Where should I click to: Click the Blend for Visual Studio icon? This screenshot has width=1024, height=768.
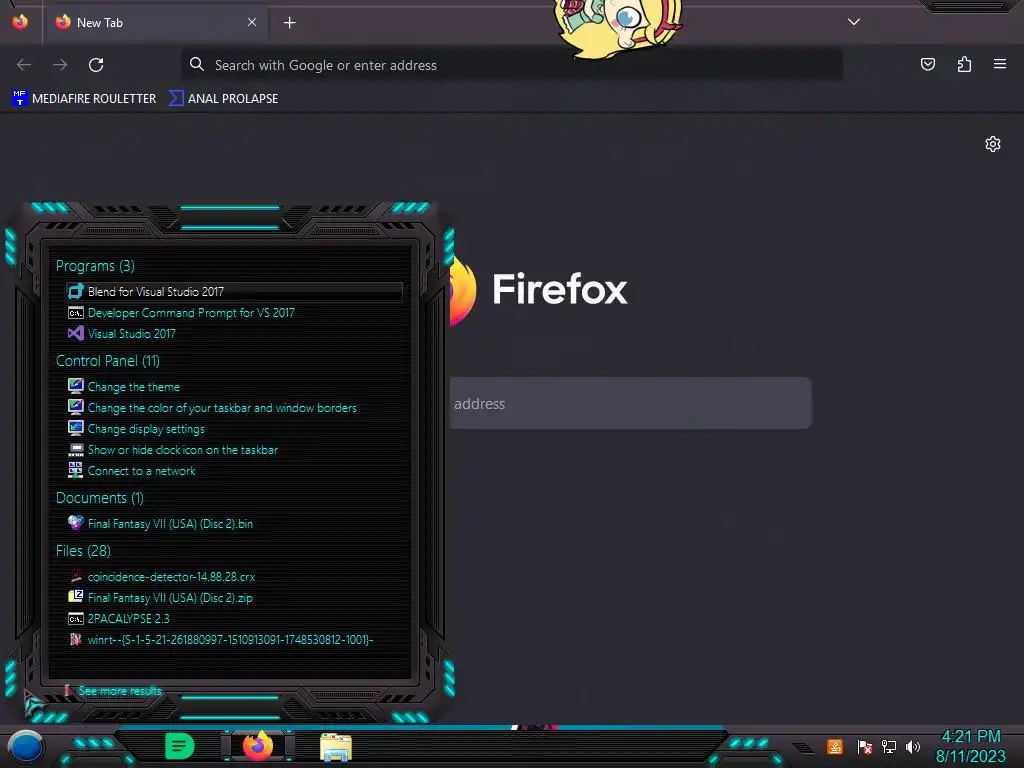(x=76, y=291)
